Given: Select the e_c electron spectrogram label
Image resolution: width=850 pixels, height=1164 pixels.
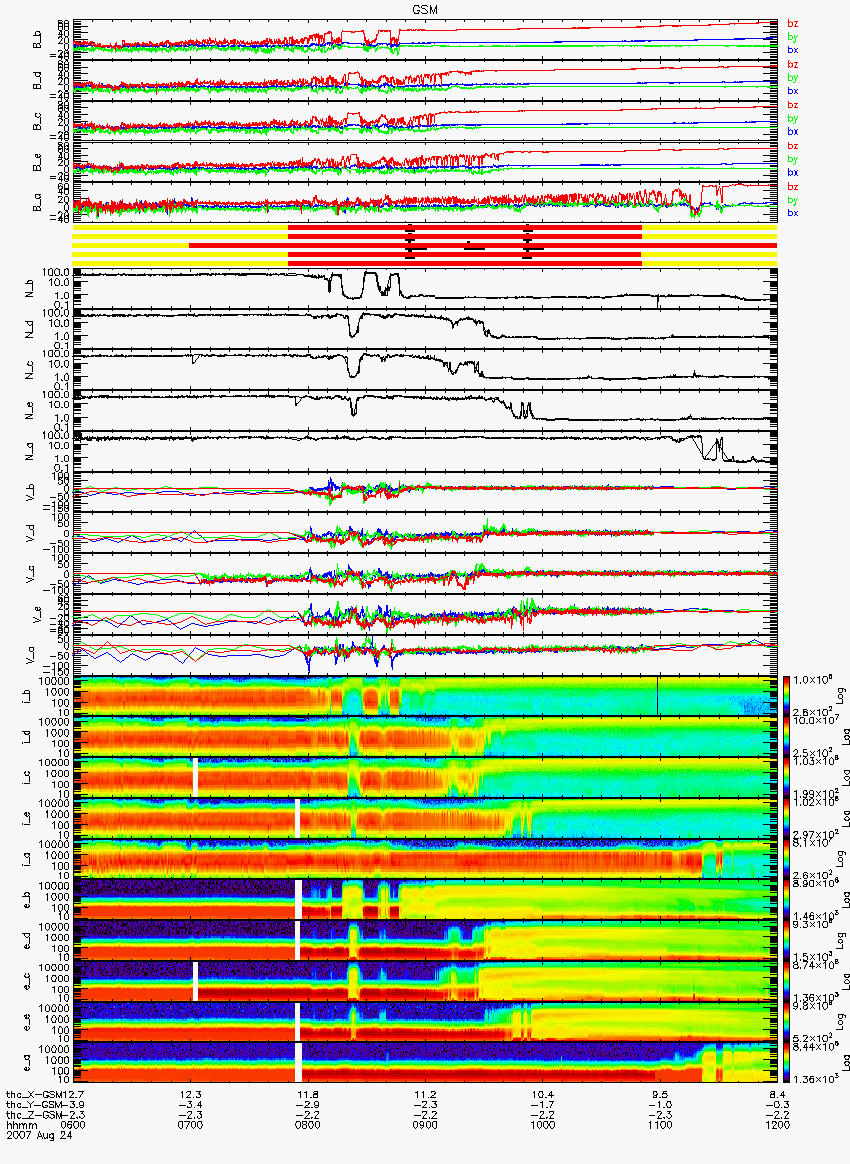Looking at the screenshot, I should [28, 981].
